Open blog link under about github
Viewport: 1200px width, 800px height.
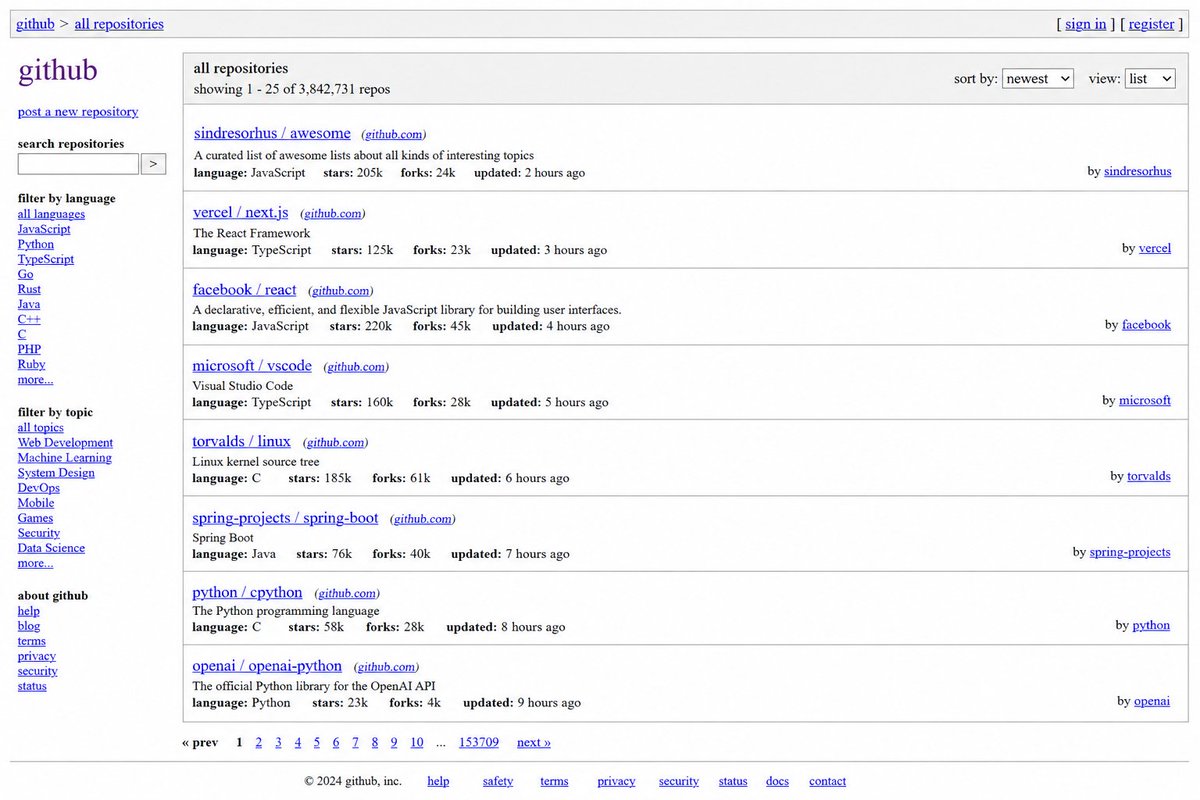pyautogui.click(x=29, y=626)
